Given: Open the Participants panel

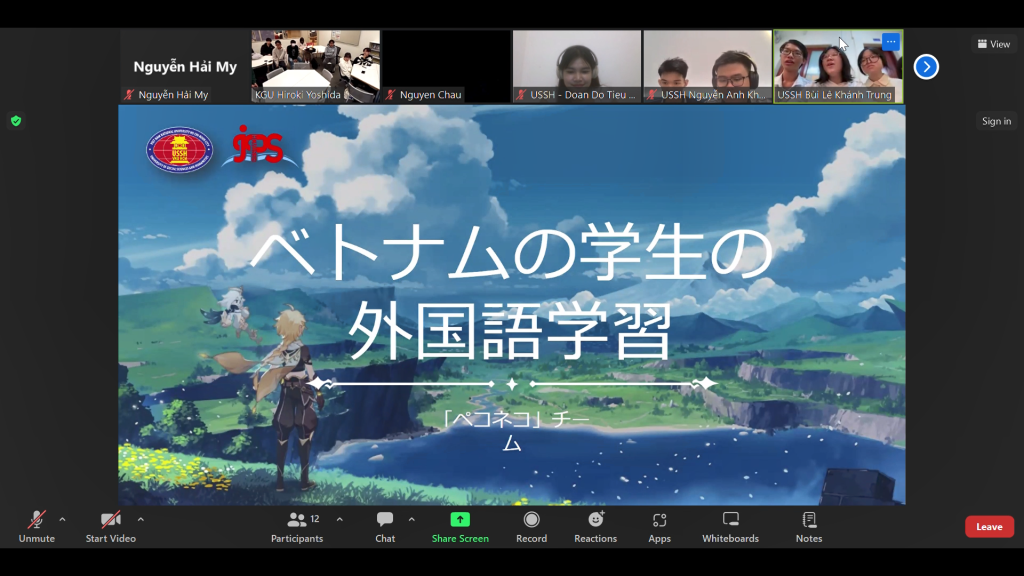Looking at the screenshot, I should click(297, 526).
